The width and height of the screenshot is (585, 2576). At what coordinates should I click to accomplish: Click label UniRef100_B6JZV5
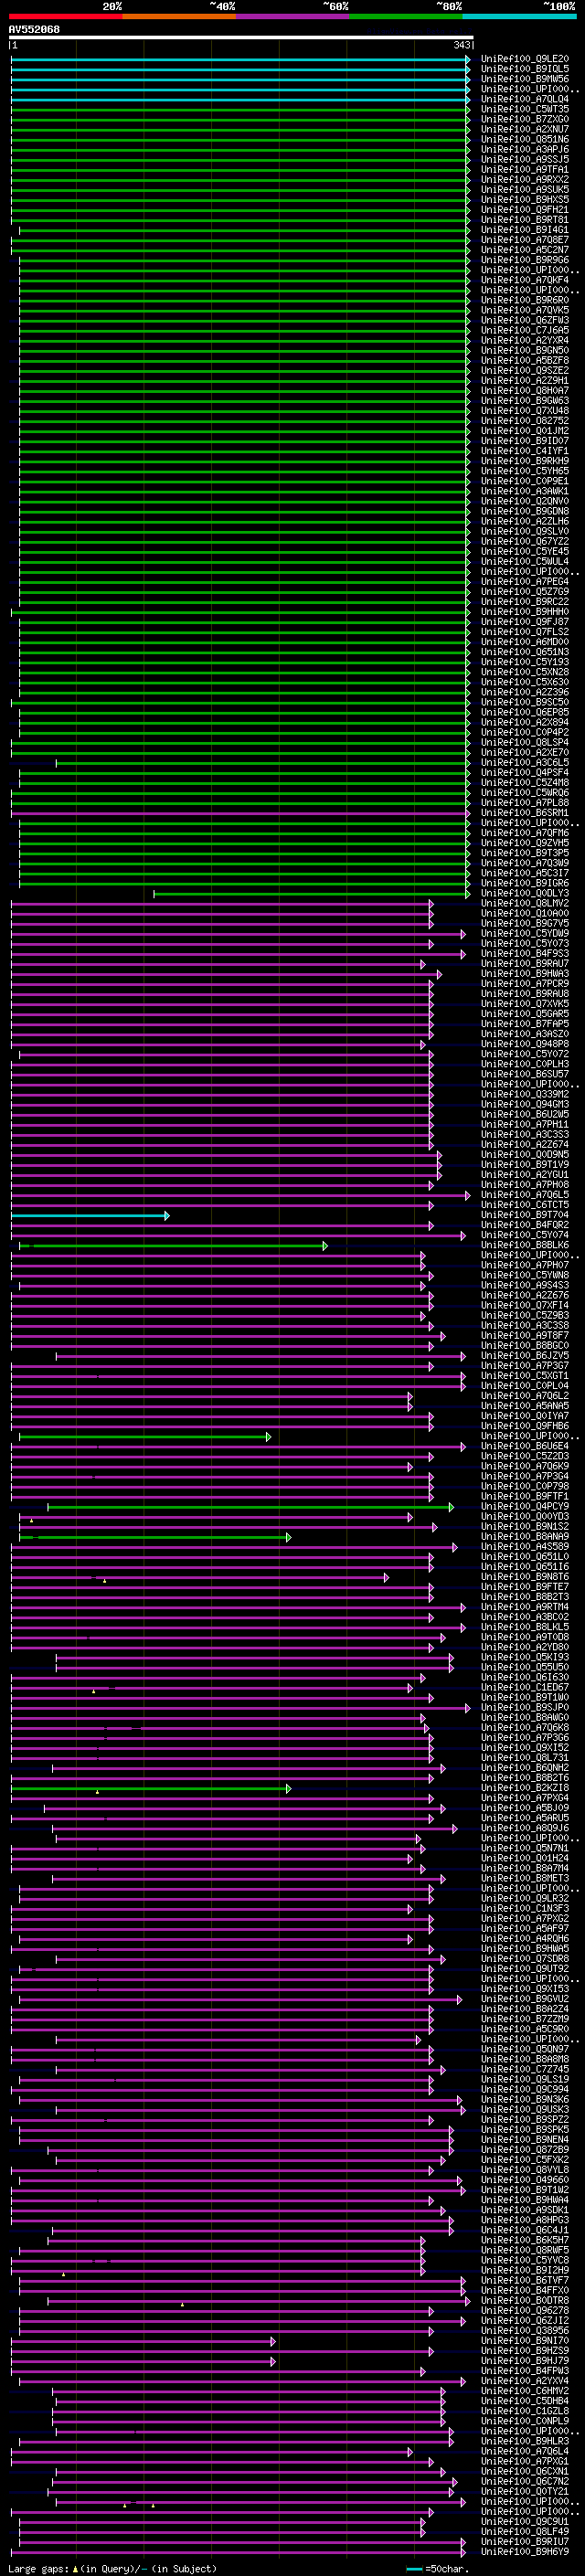pos(525,1356)
